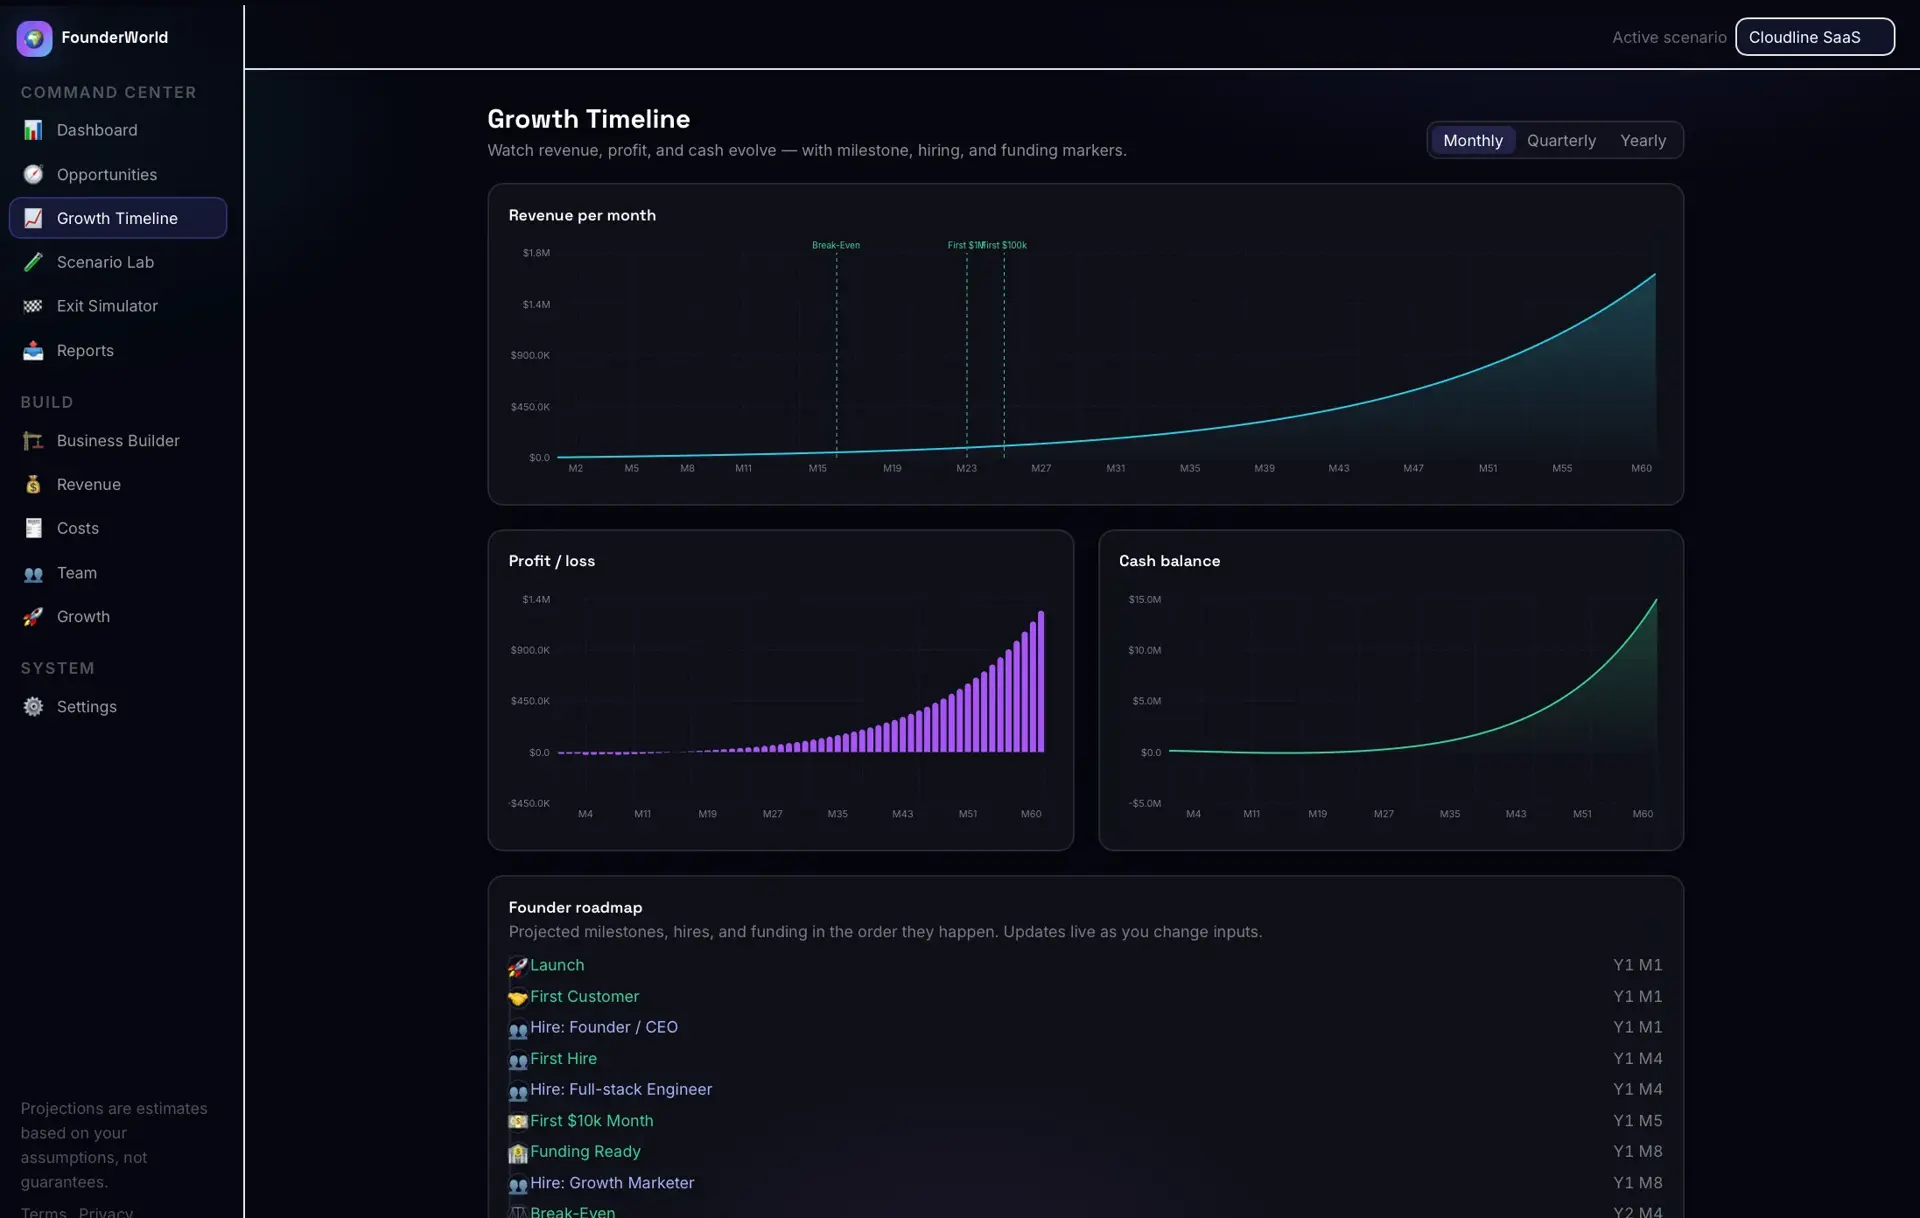Click the Y1 M5 date value
Screen dimensions: 1920x1218
1637,1121
